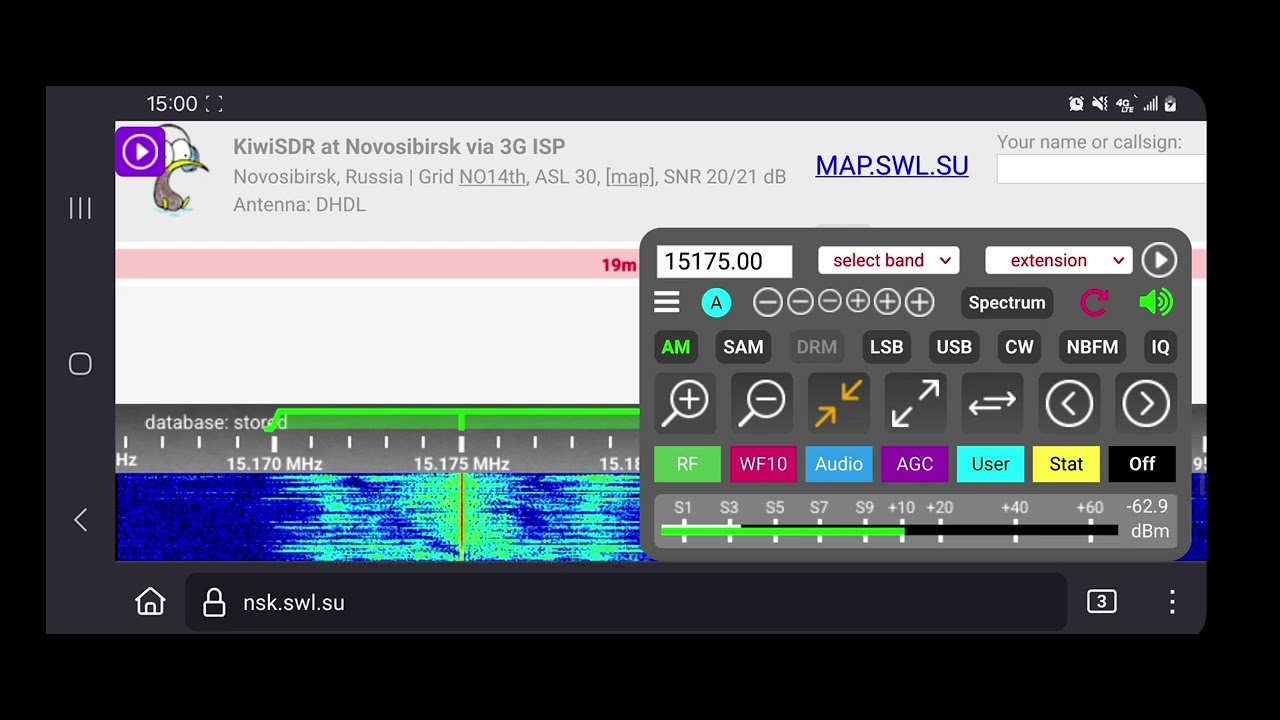
Task: Toggle the cyan A VFO button
Action: pyautogui.click(x=716, y=303)
